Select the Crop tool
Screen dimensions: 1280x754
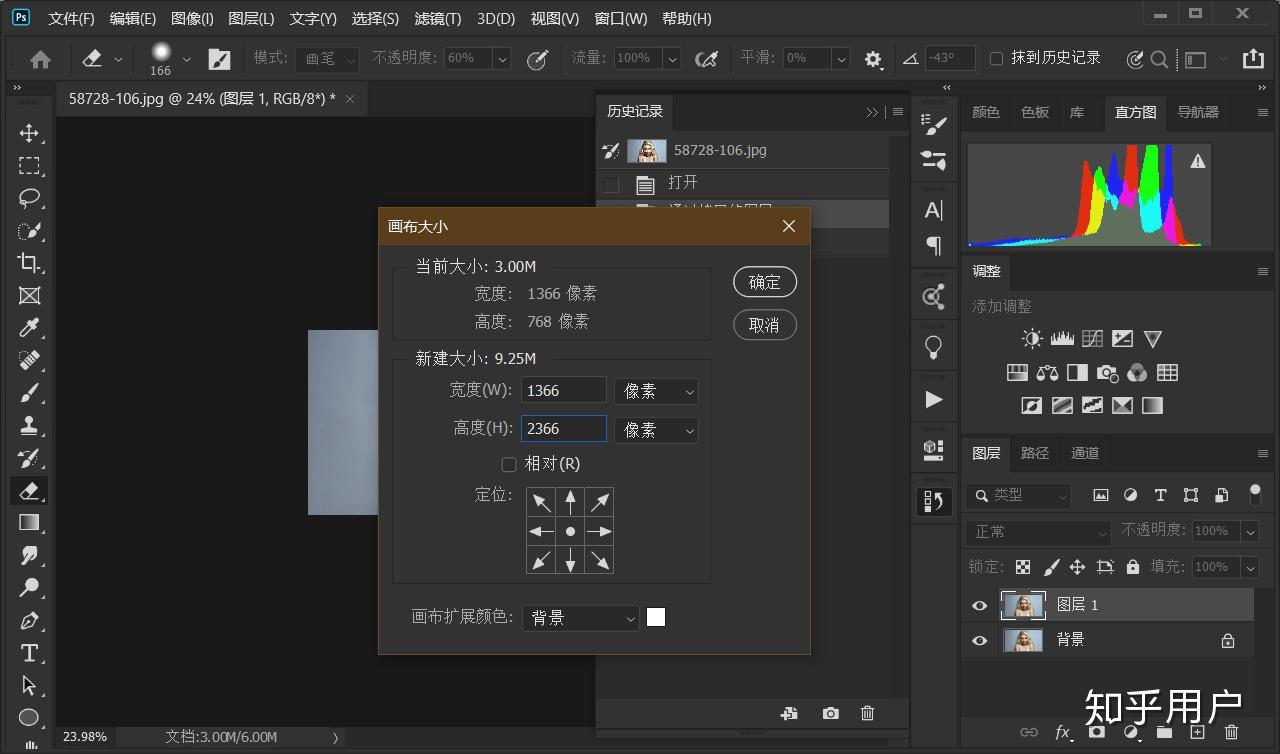(29, 263)
